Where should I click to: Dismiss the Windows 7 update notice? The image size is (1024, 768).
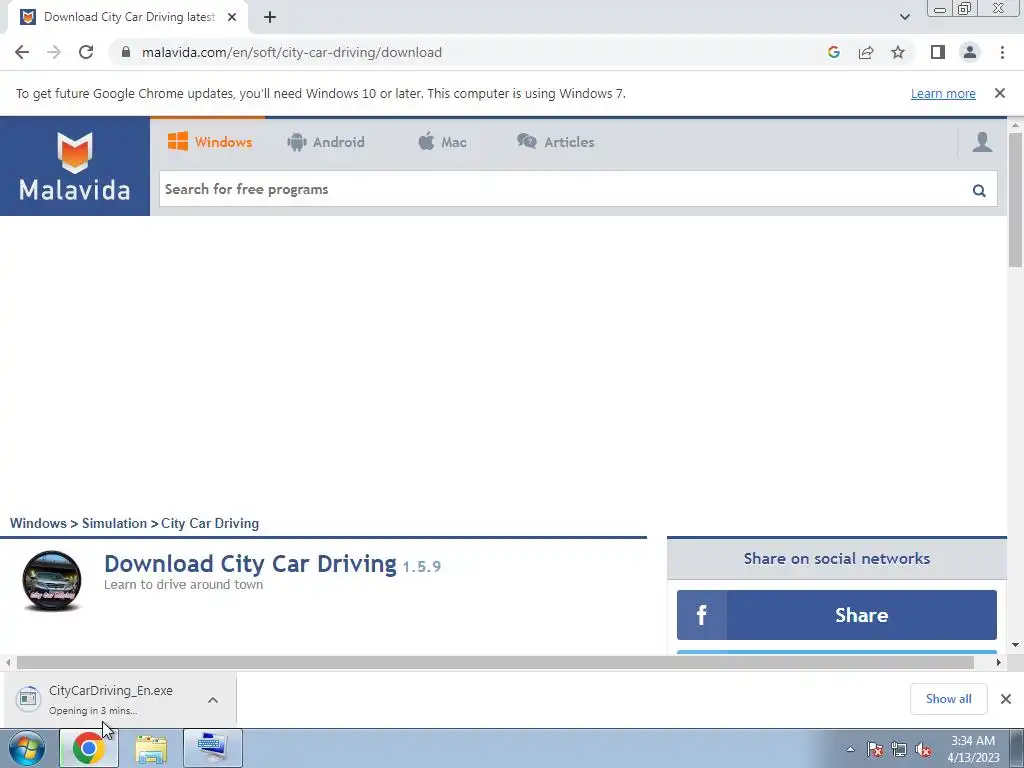[x=999, y=93]
